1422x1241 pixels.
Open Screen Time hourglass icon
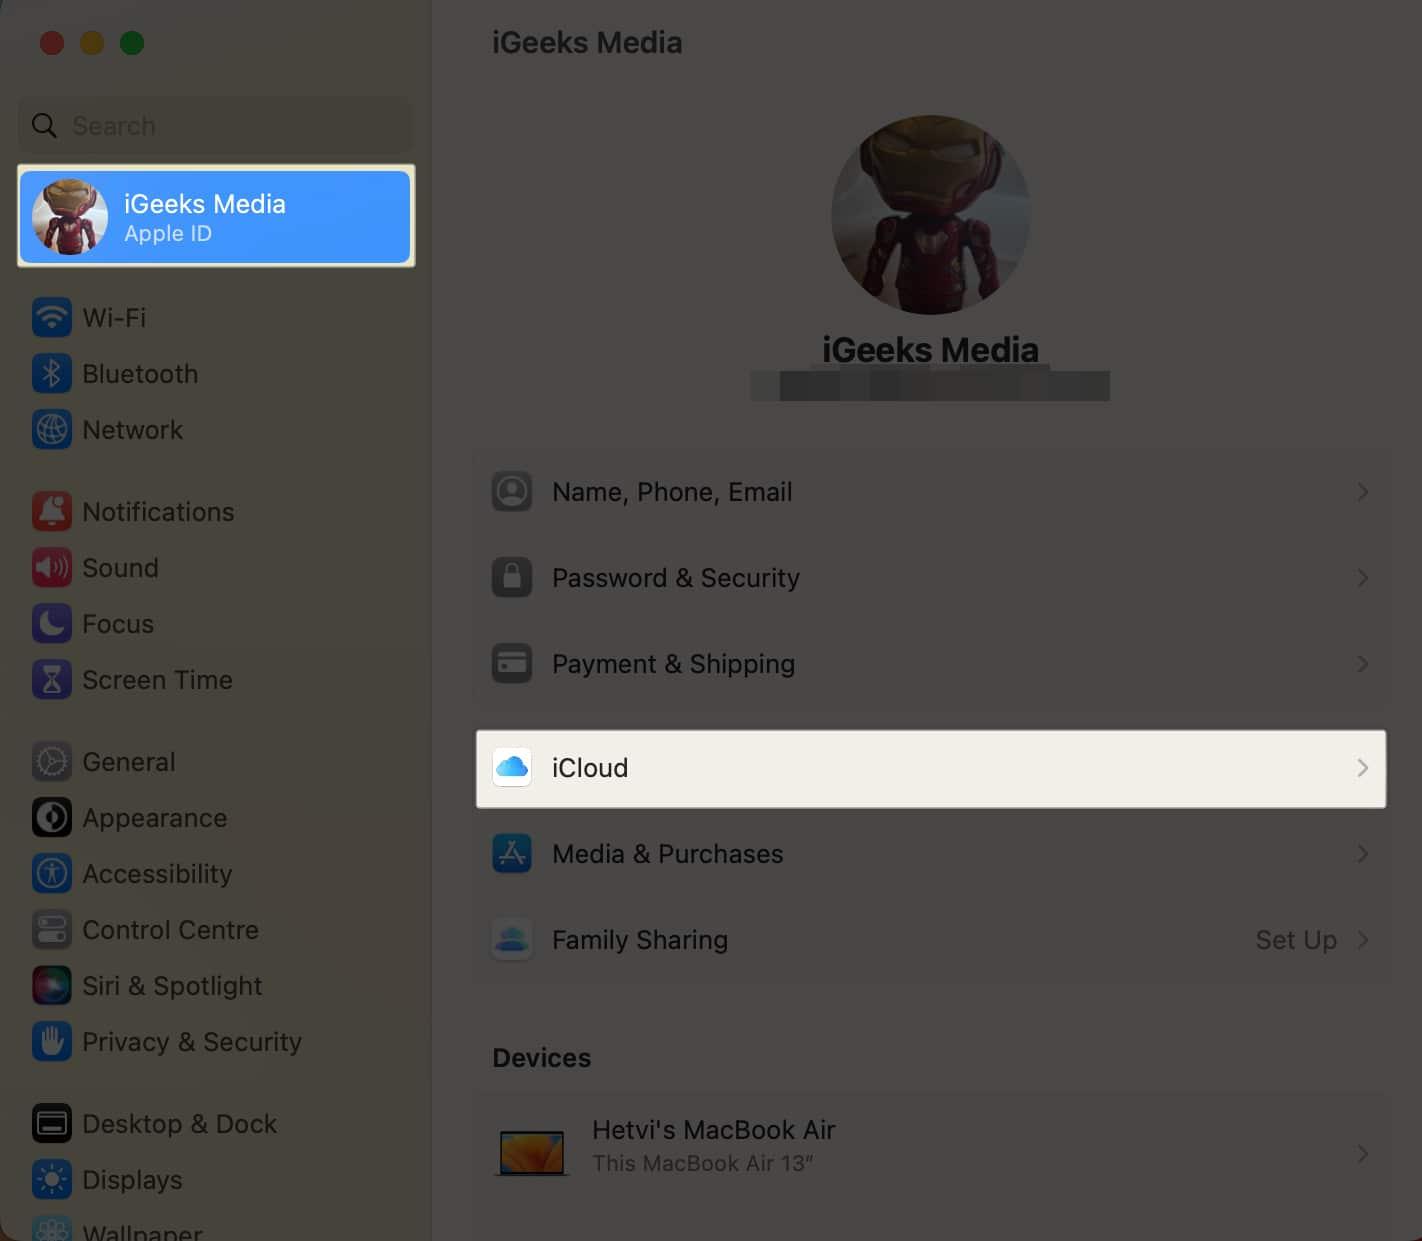pyautogui.click(x=52, y=680)
